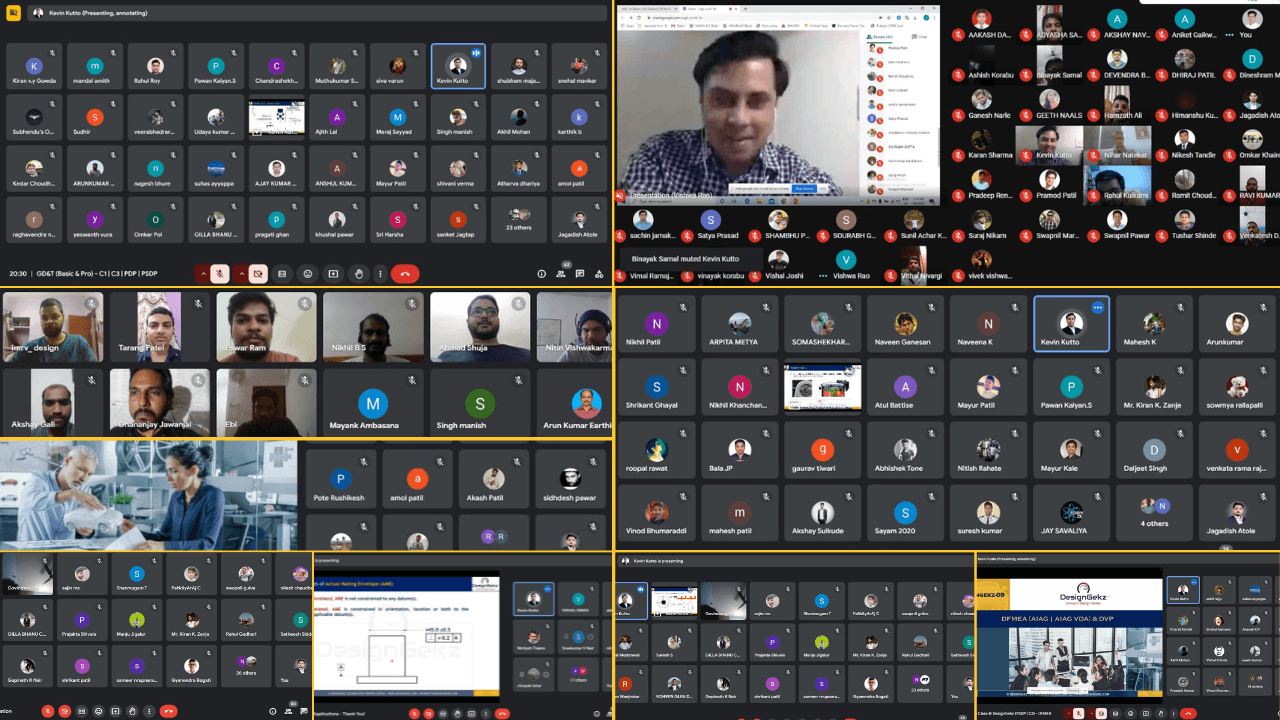Open emoji reactions in GD&T meeting toolbar

[x=307, y=273]
